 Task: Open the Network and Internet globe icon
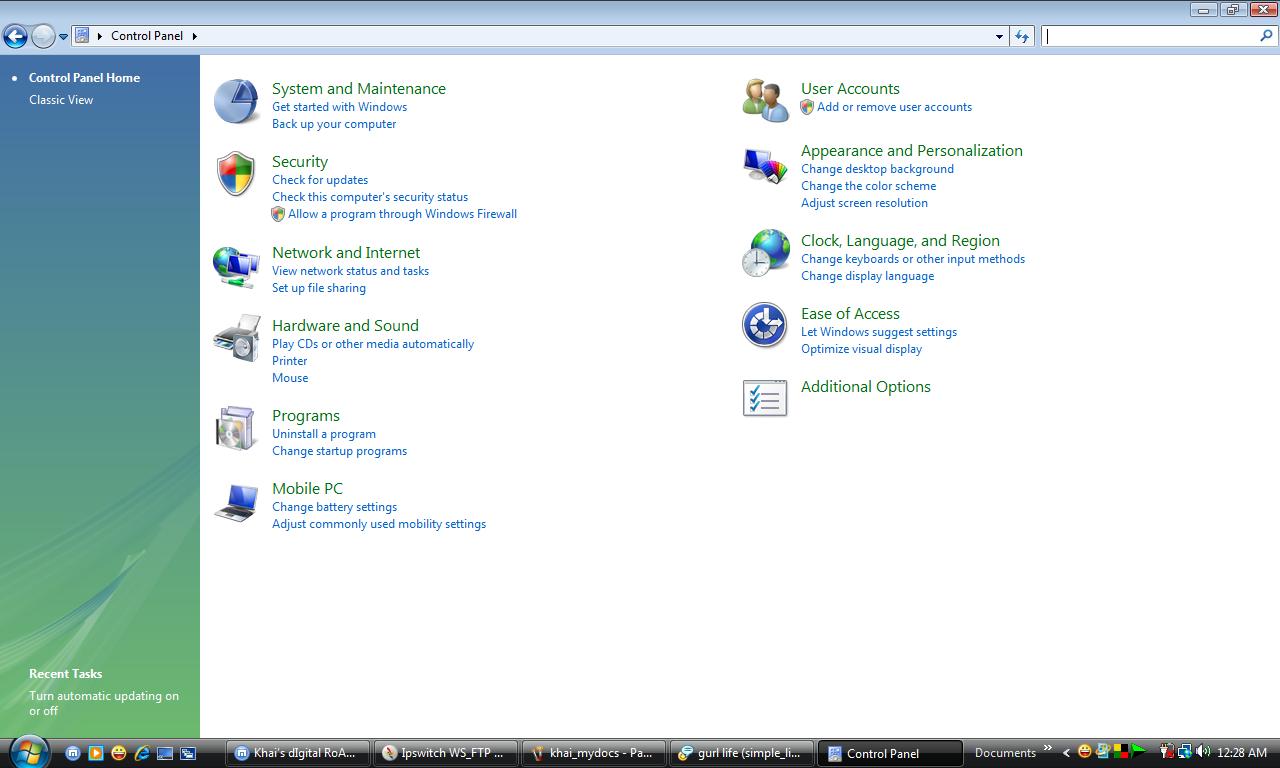click(x=237, y=267)
